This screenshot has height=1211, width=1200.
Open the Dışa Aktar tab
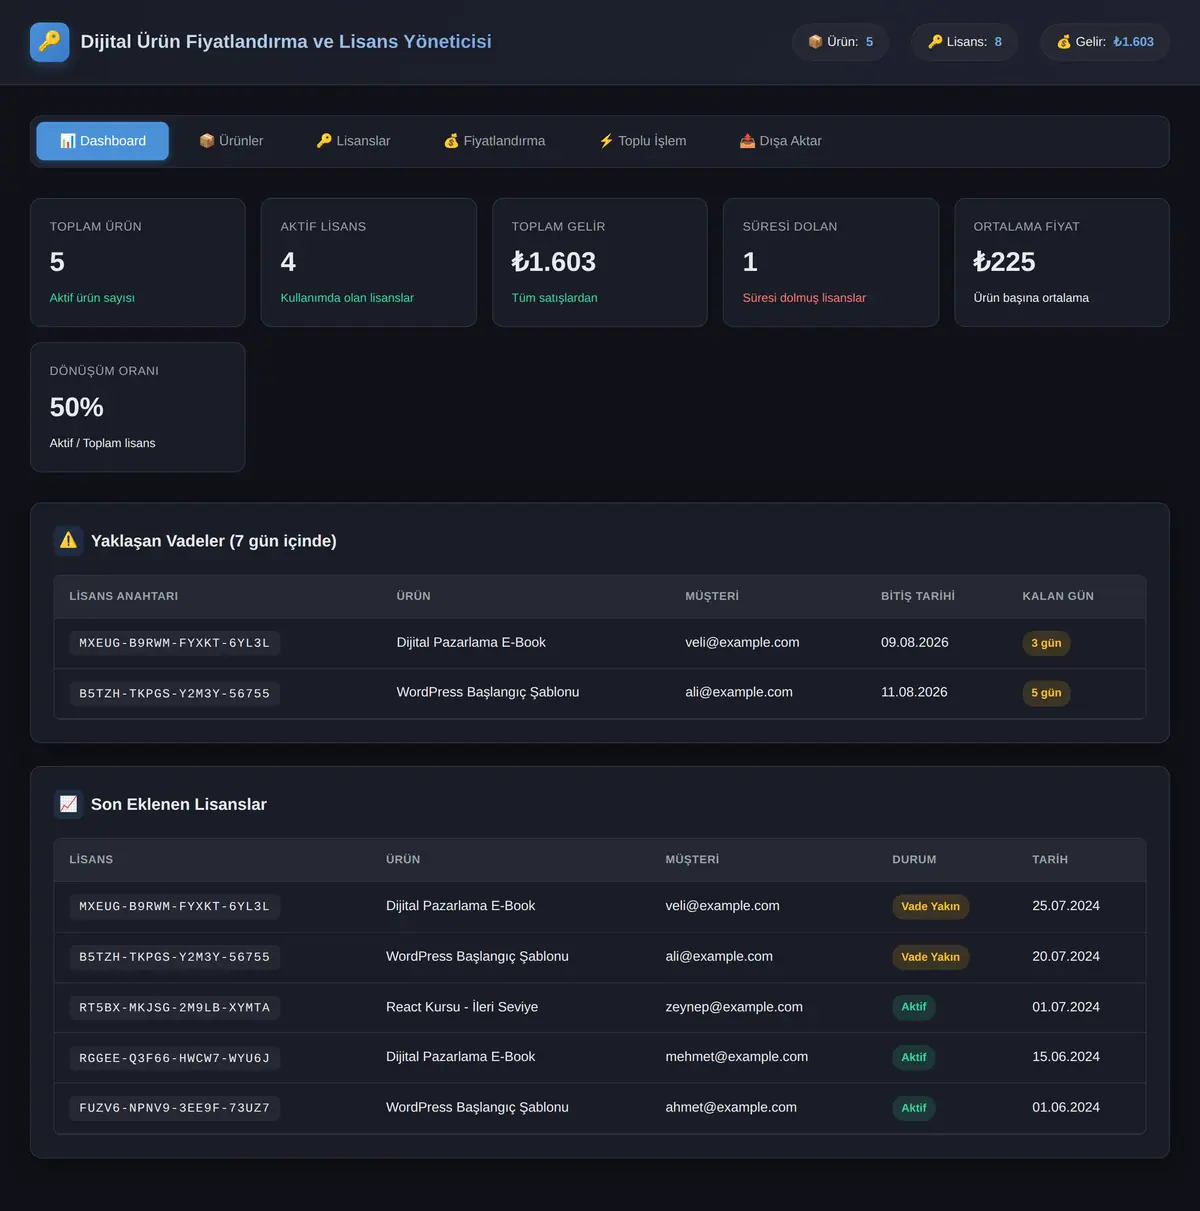pyautogui.click(x=780, y=141)
